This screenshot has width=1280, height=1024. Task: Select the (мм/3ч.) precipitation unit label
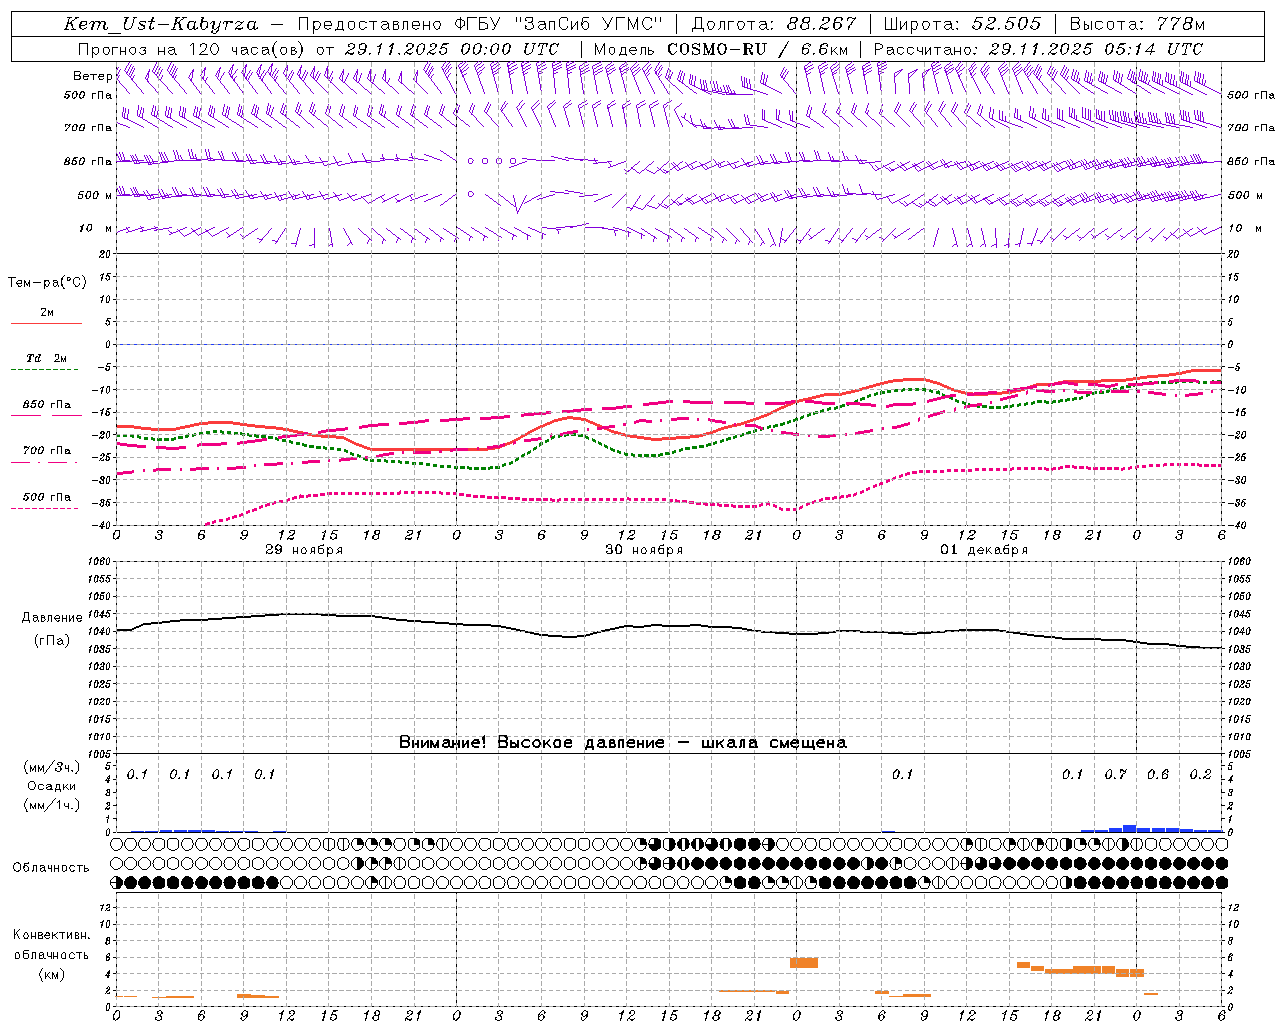coord(52,767)
